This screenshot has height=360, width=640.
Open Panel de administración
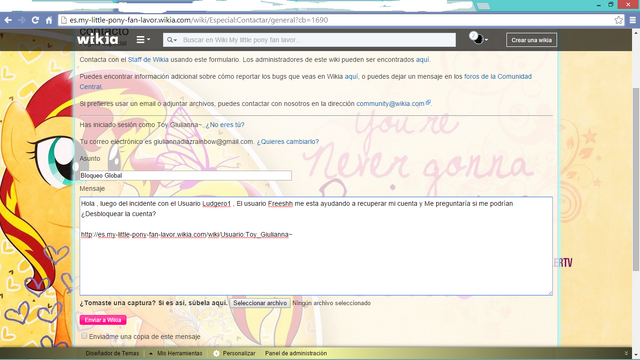(296, 353)
